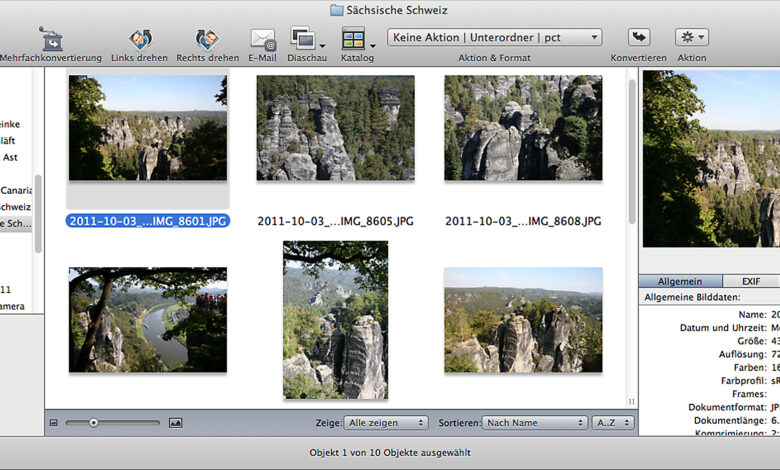
Task: Select the highlighted sidebar folder 'e Sch...'
Action: pyautogui.click(x=16, y=223)
